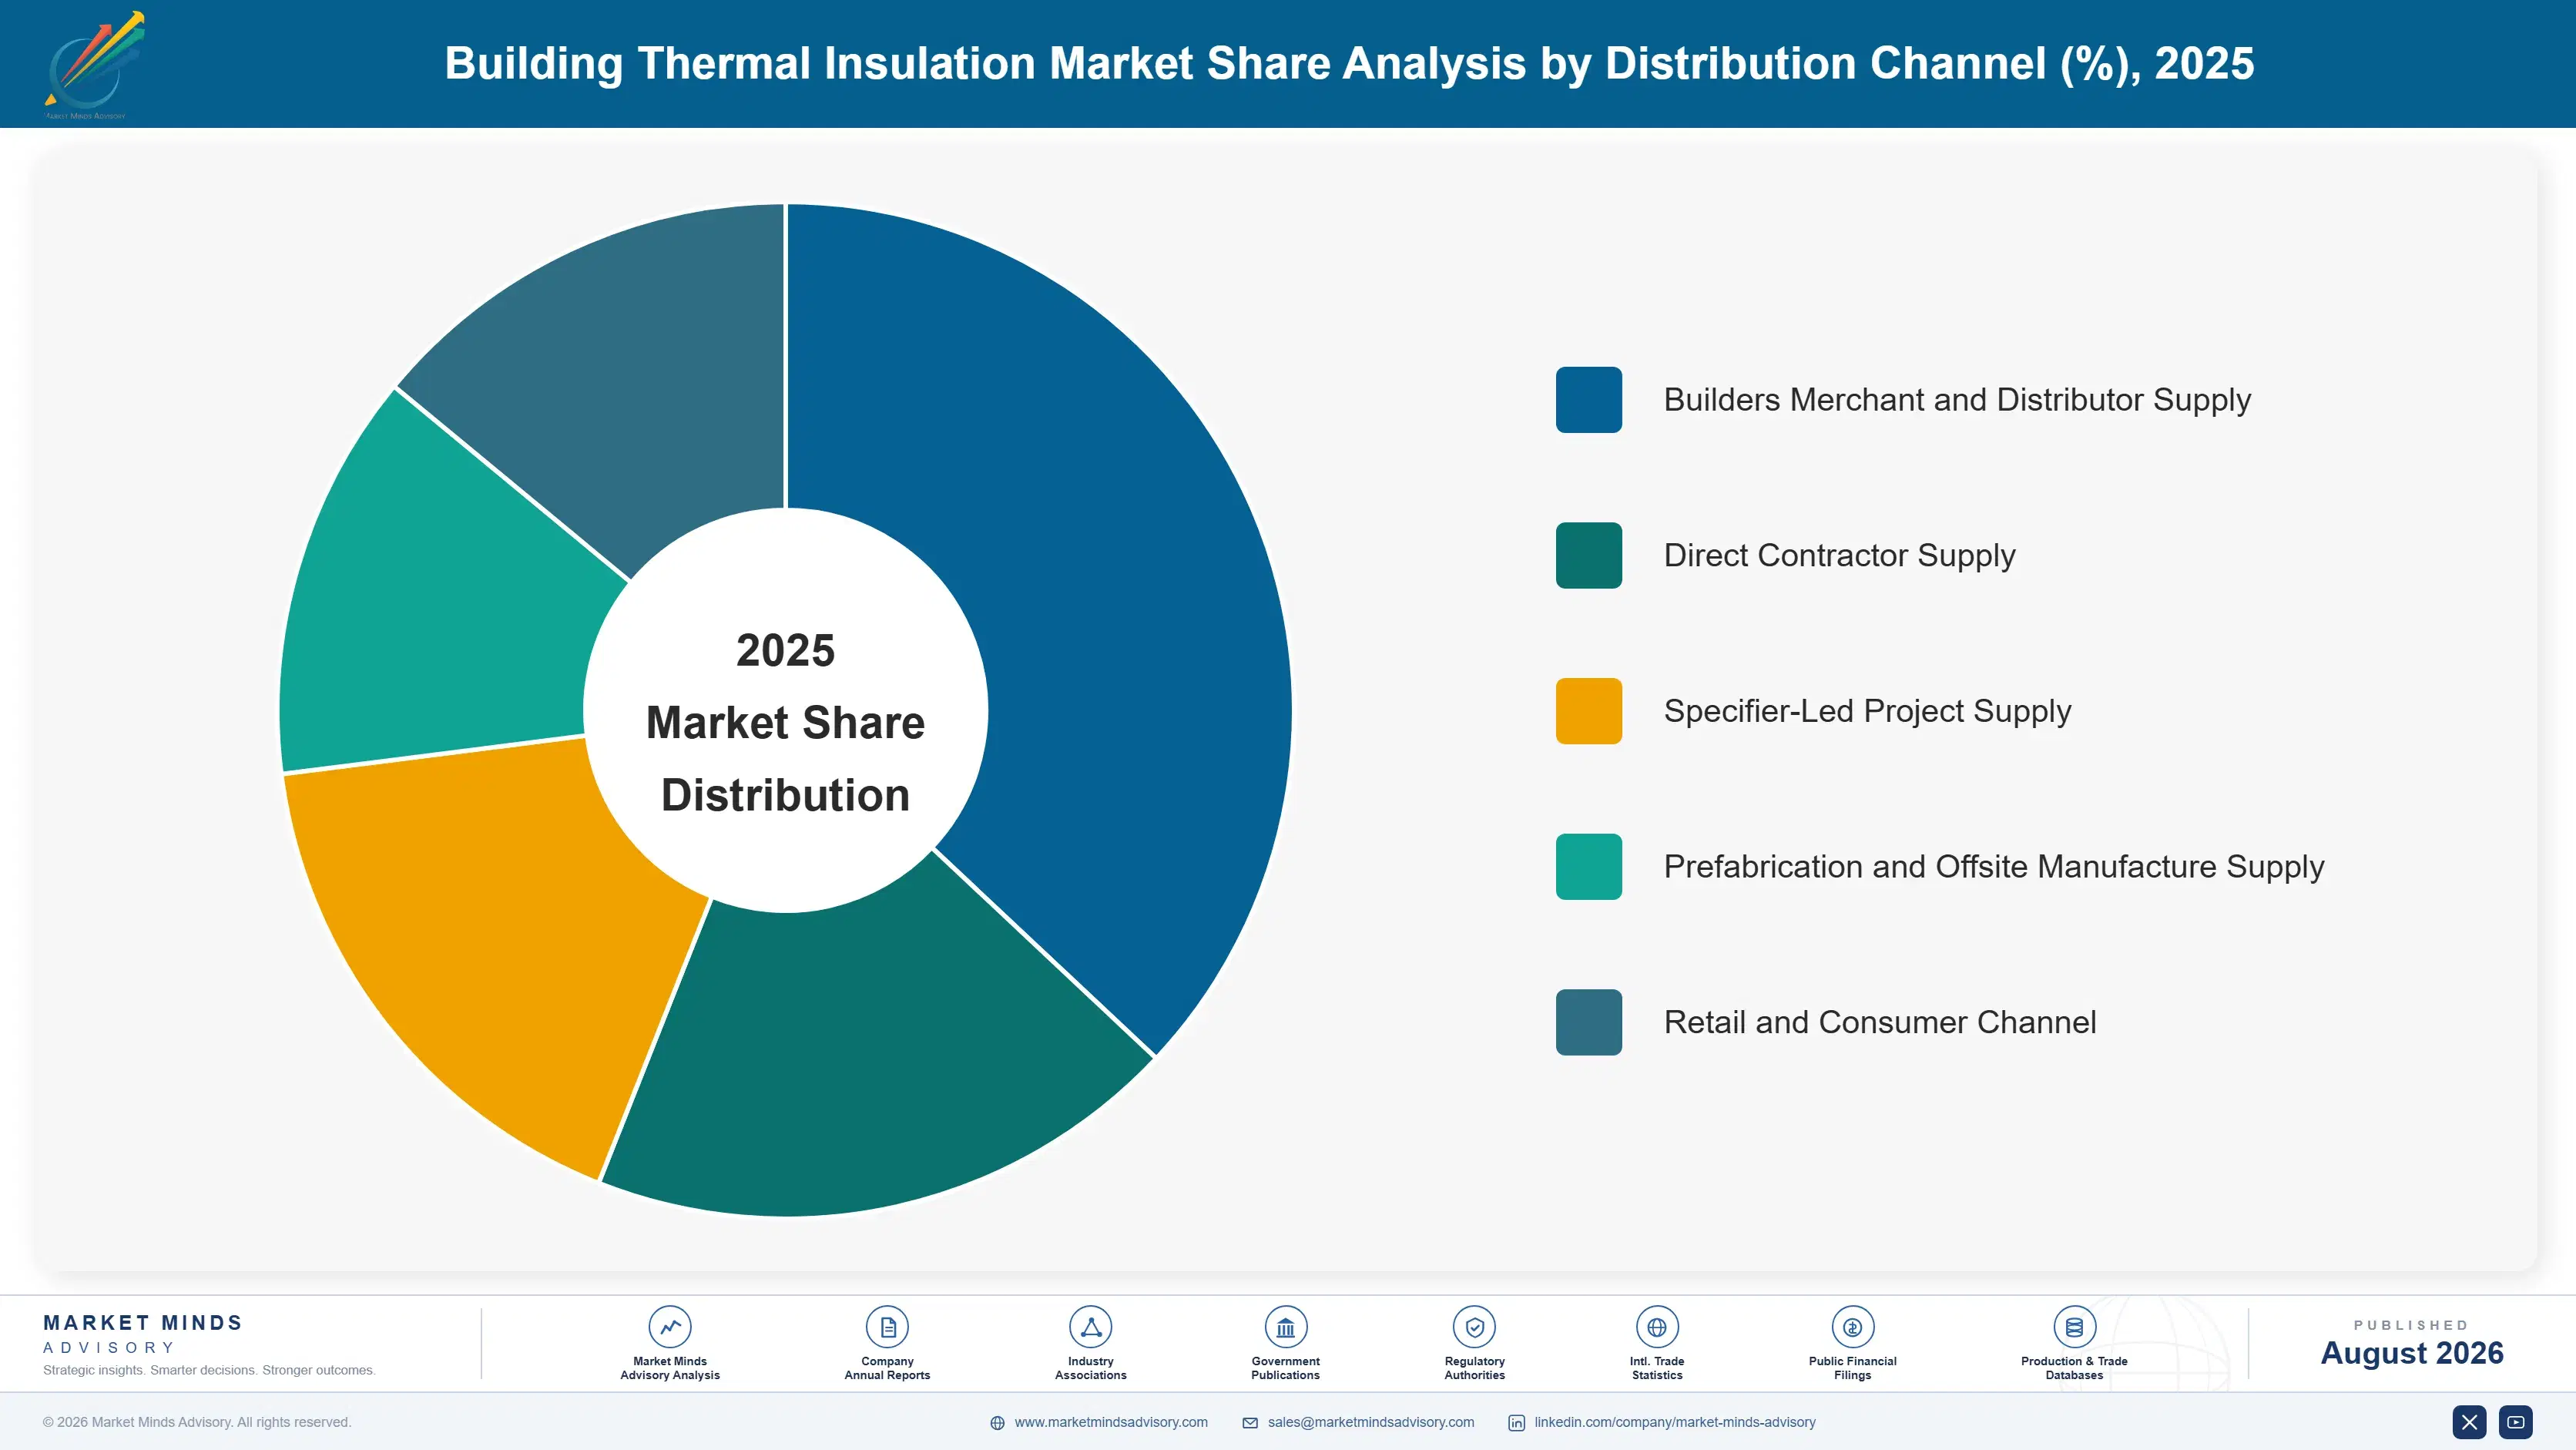Click Retail and Consumer Channel slate swatch
Viewport: 2576px width, 1450px height.
[x=1588, y=1022]
